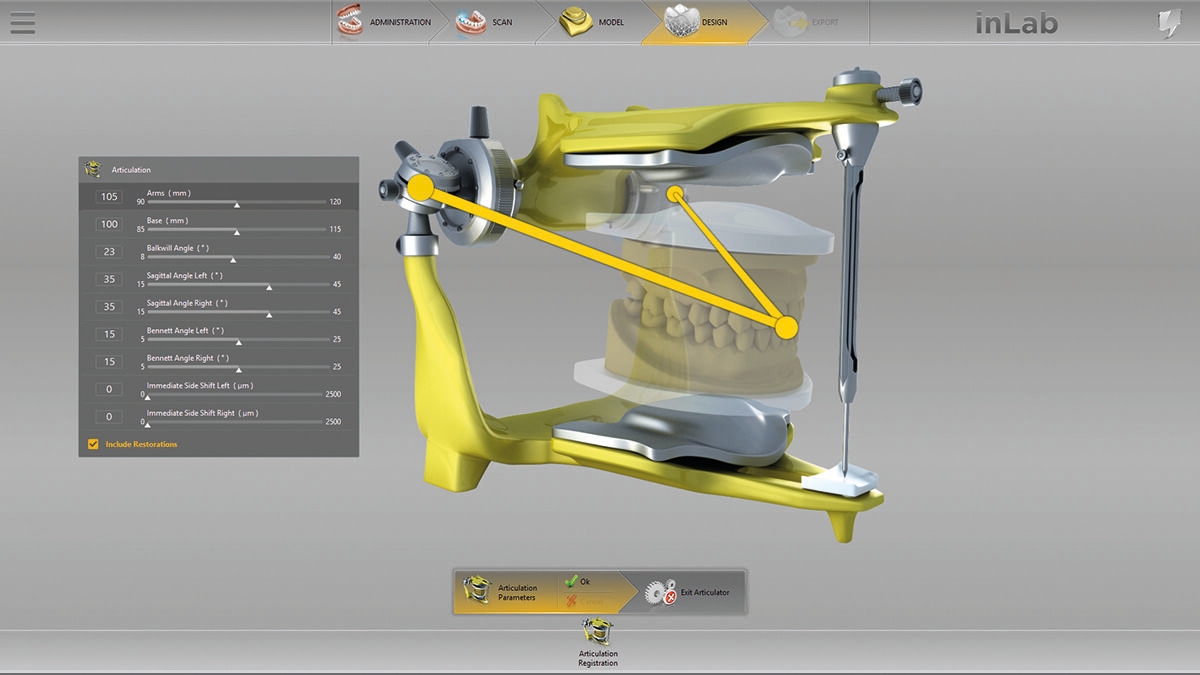Switch to the Model phase
This screenshot has height=675, width=1200.
(x=575, y=21)
